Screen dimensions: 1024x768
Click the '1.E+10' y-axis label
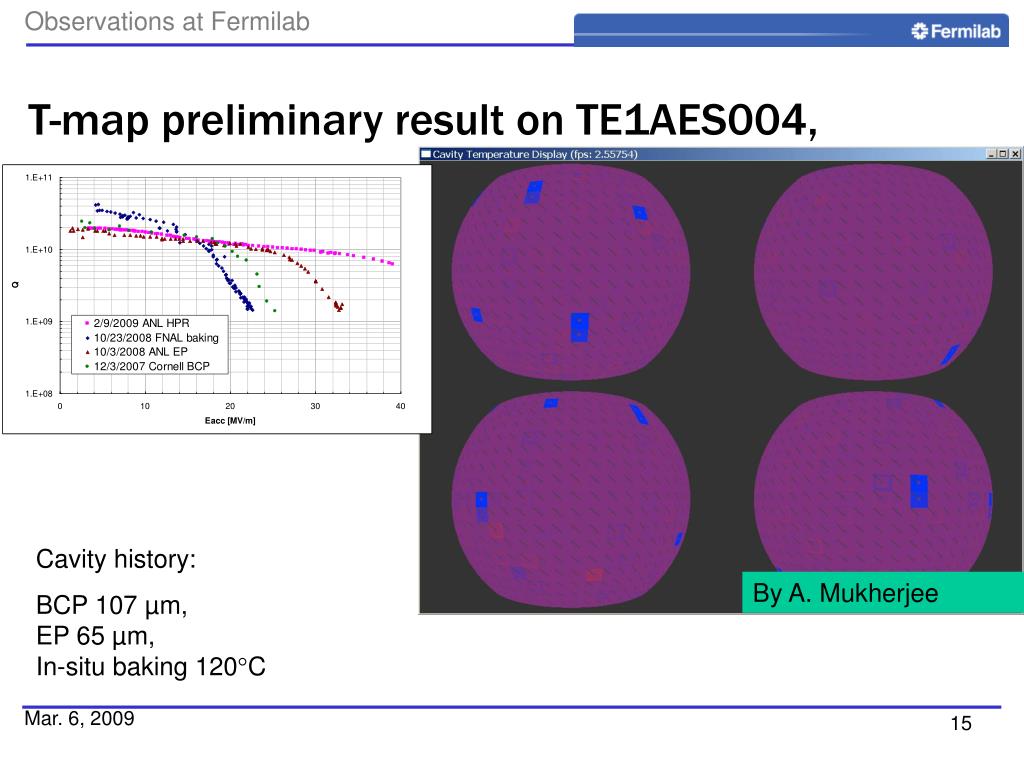coord(39,249)
